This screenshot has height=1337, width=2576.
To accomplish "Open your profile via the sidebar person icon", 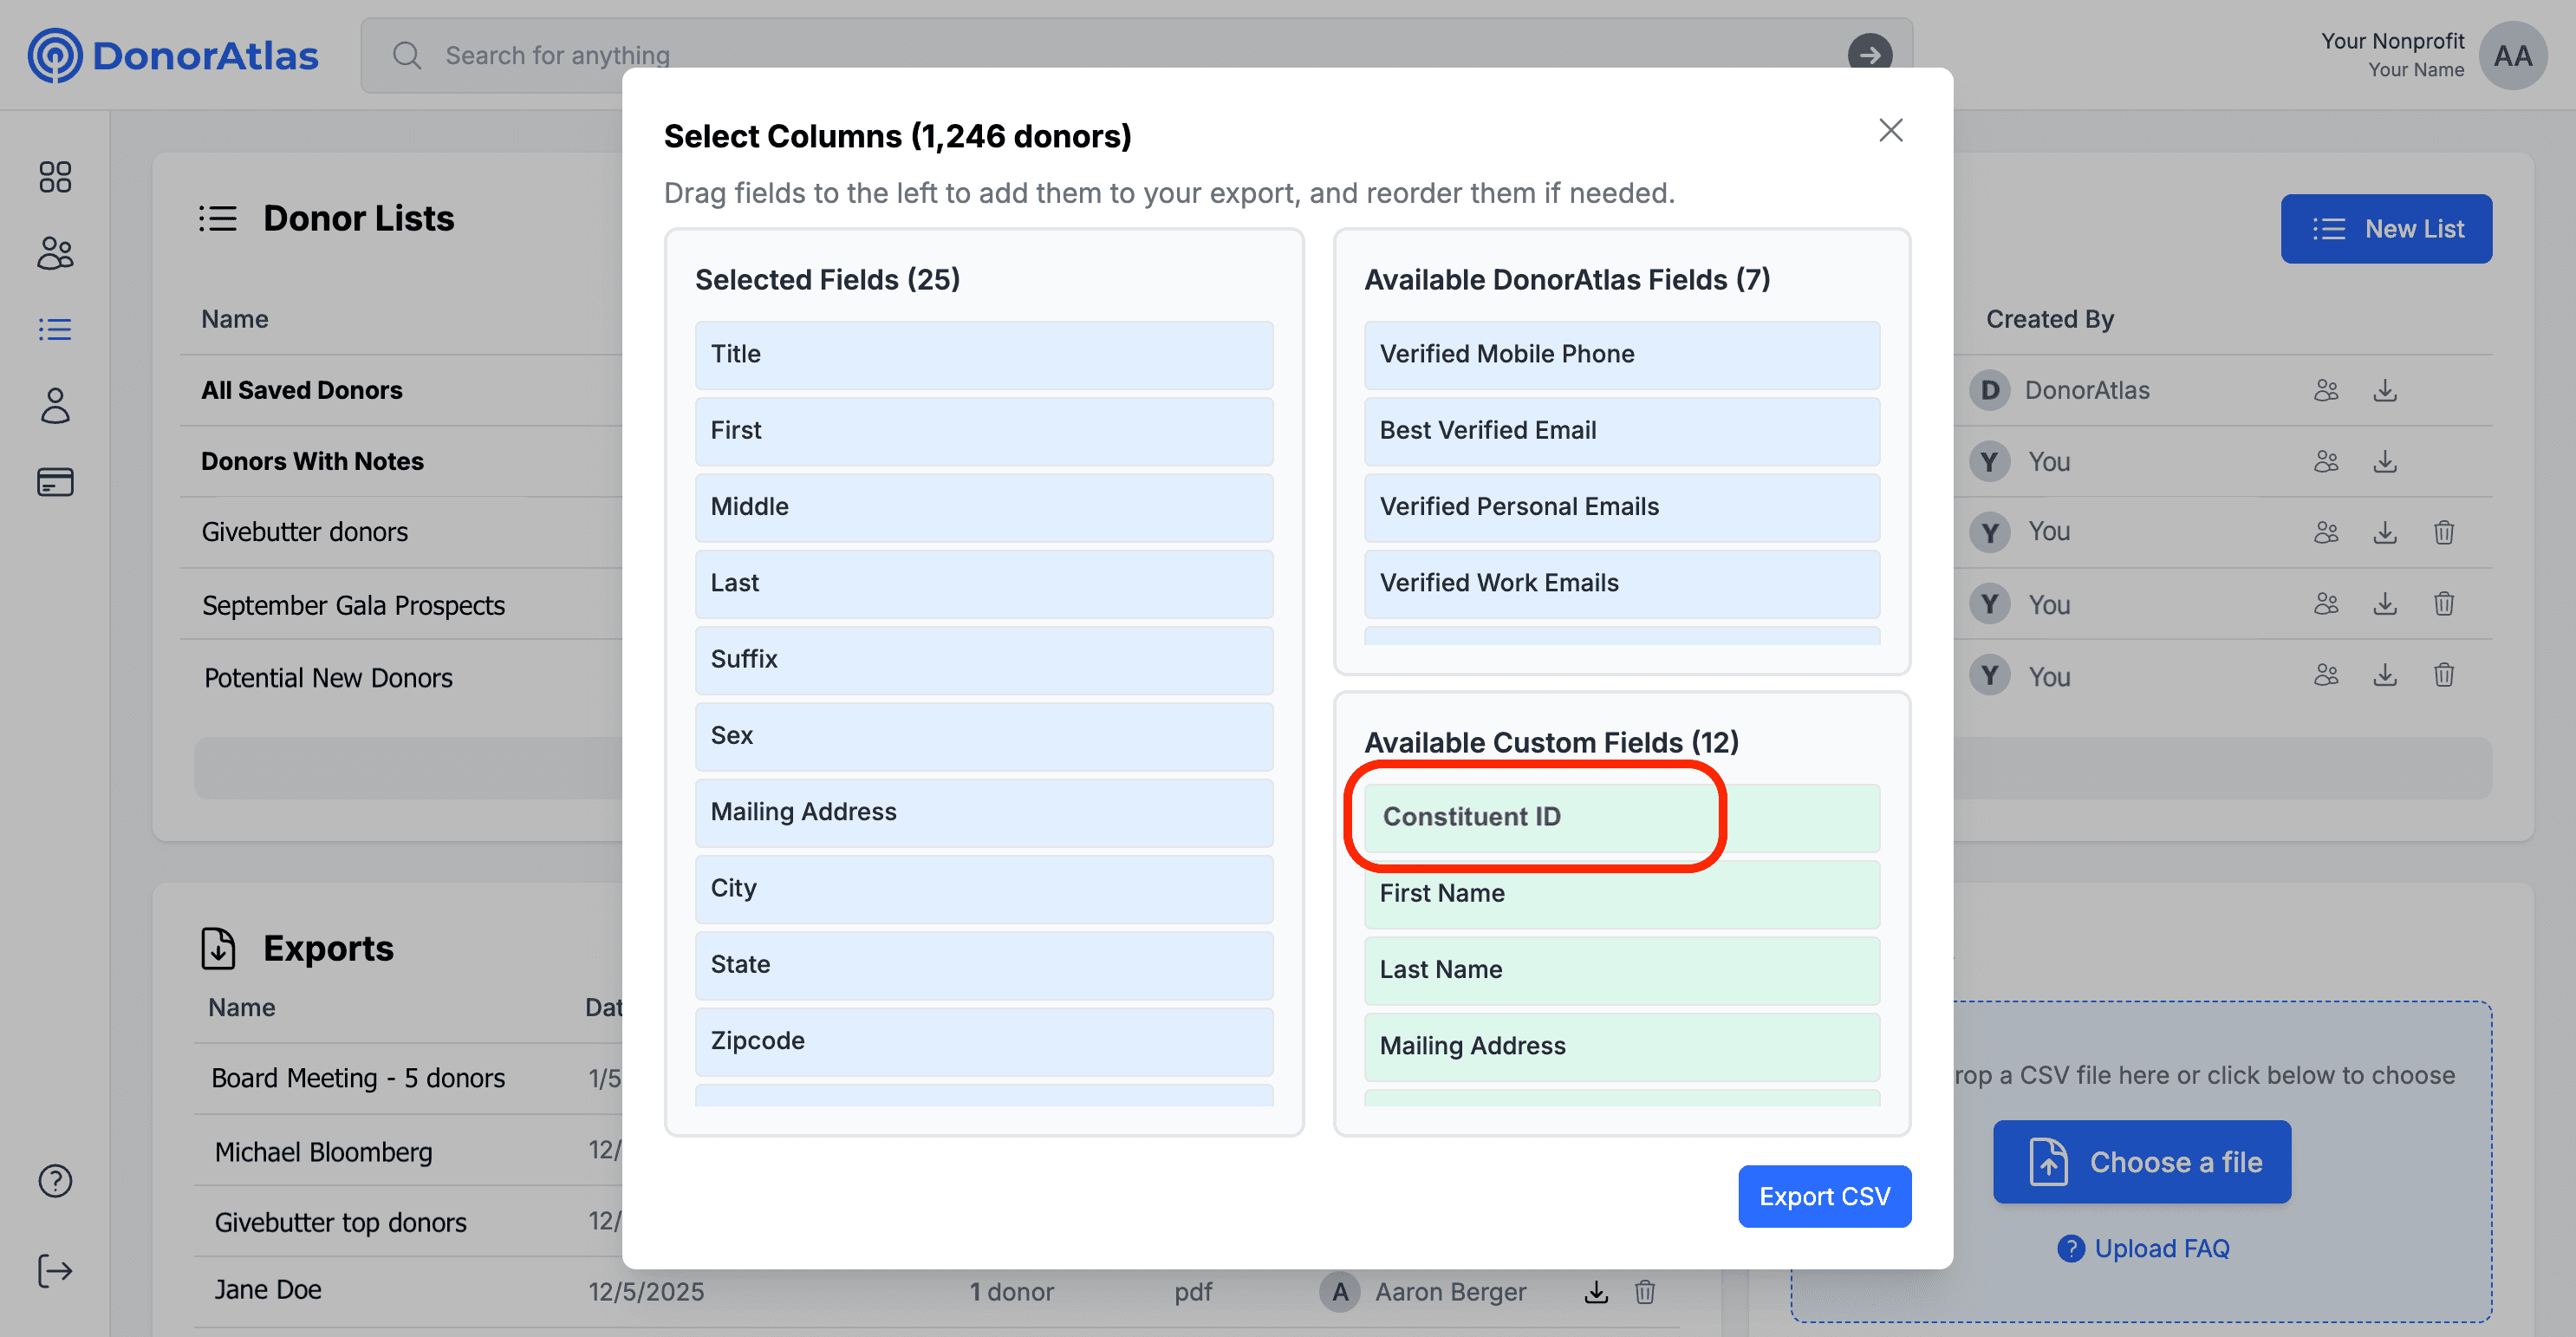I will pos(55,406).
